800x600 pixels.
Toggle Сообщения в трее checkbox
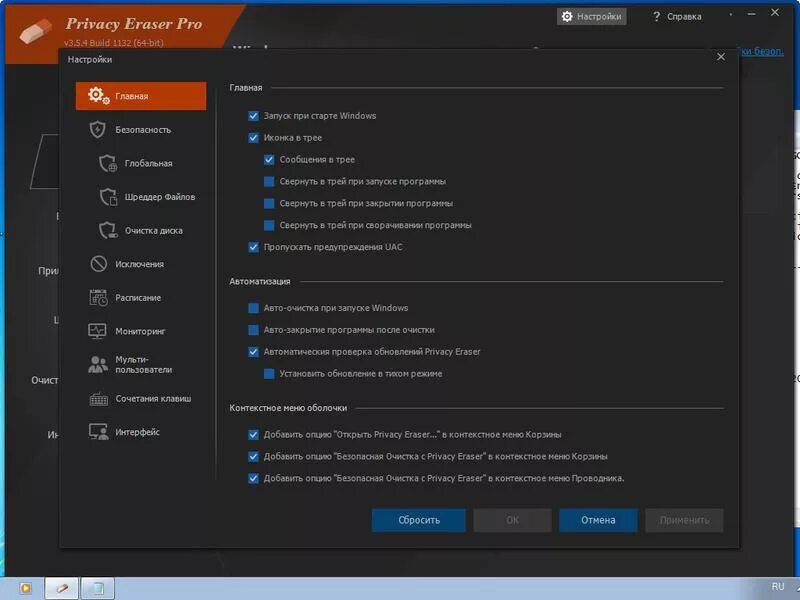[x=269, y=160]
